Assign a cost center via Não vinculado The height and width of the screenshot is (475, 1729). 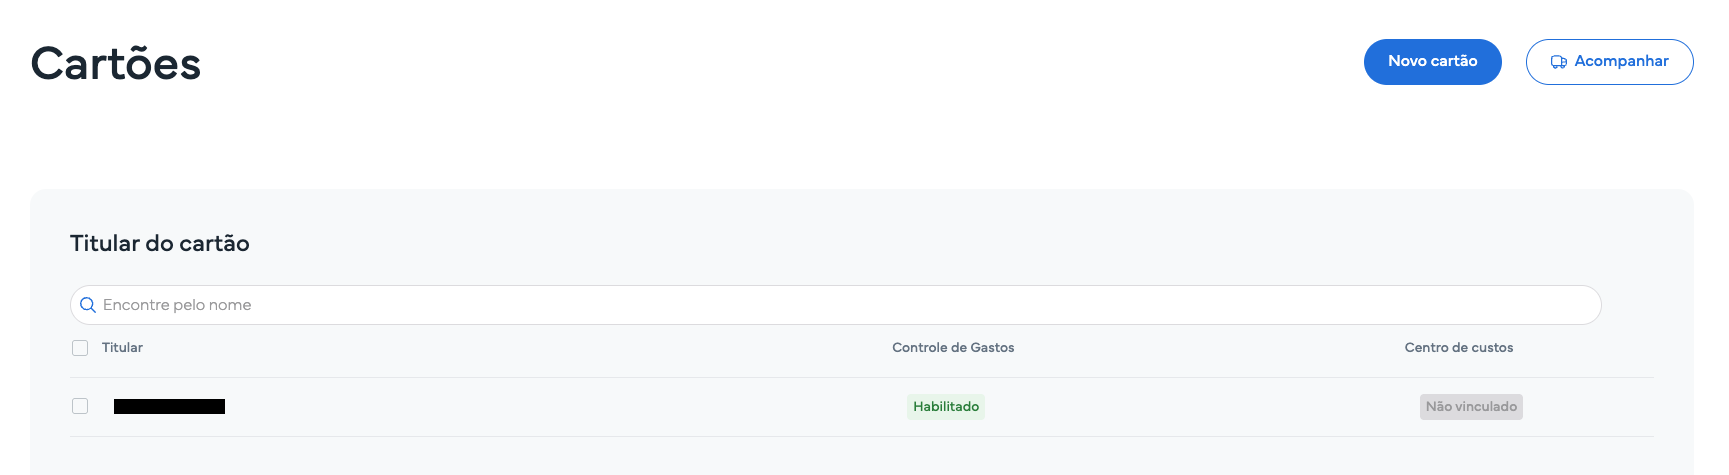(1471, 407)
